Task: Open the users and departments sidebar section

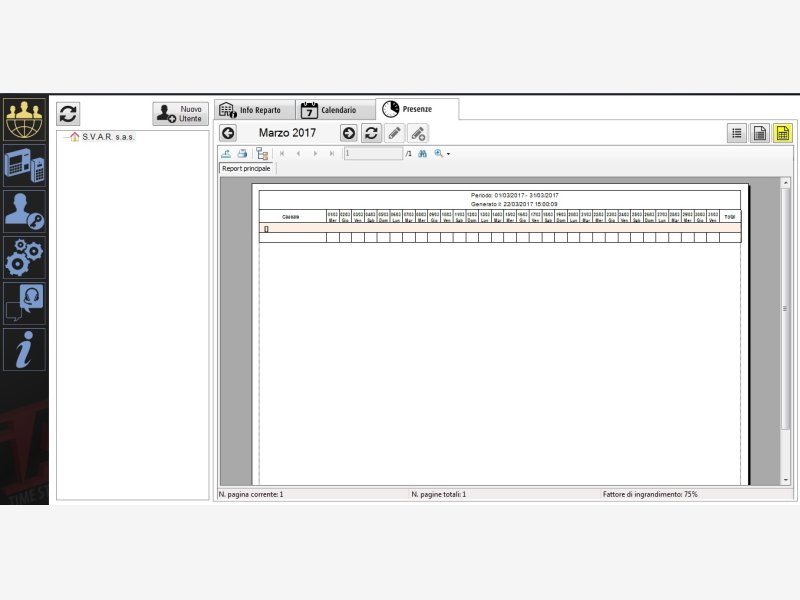Action: click(x=25, y=119)
